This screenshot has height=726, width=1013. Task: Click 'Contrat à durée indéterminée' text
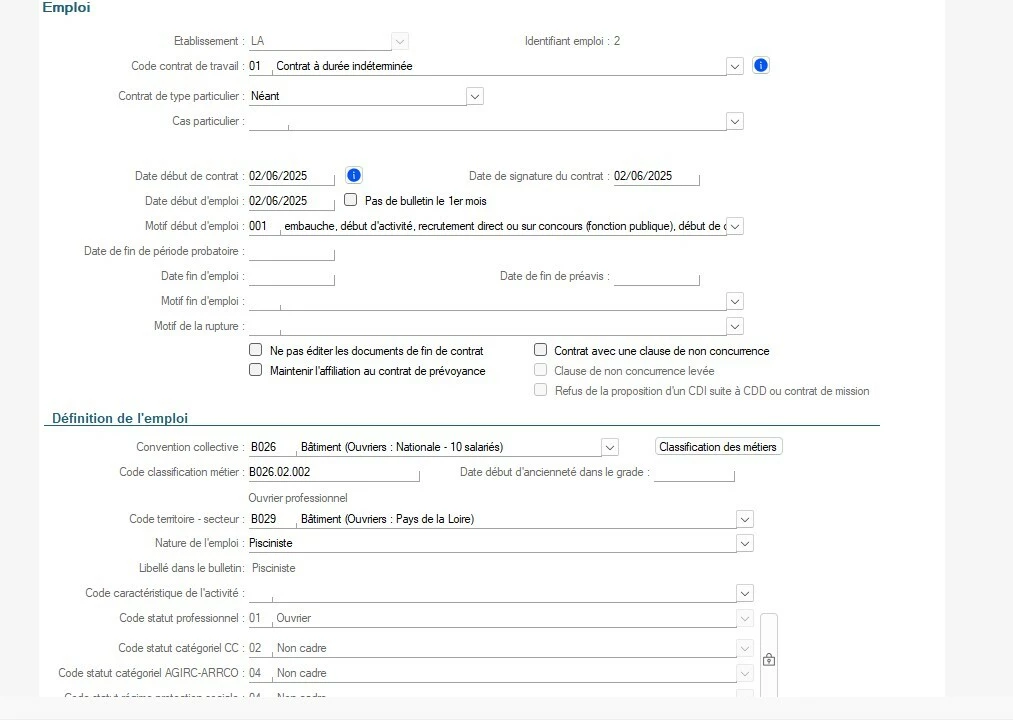[344, 66]
